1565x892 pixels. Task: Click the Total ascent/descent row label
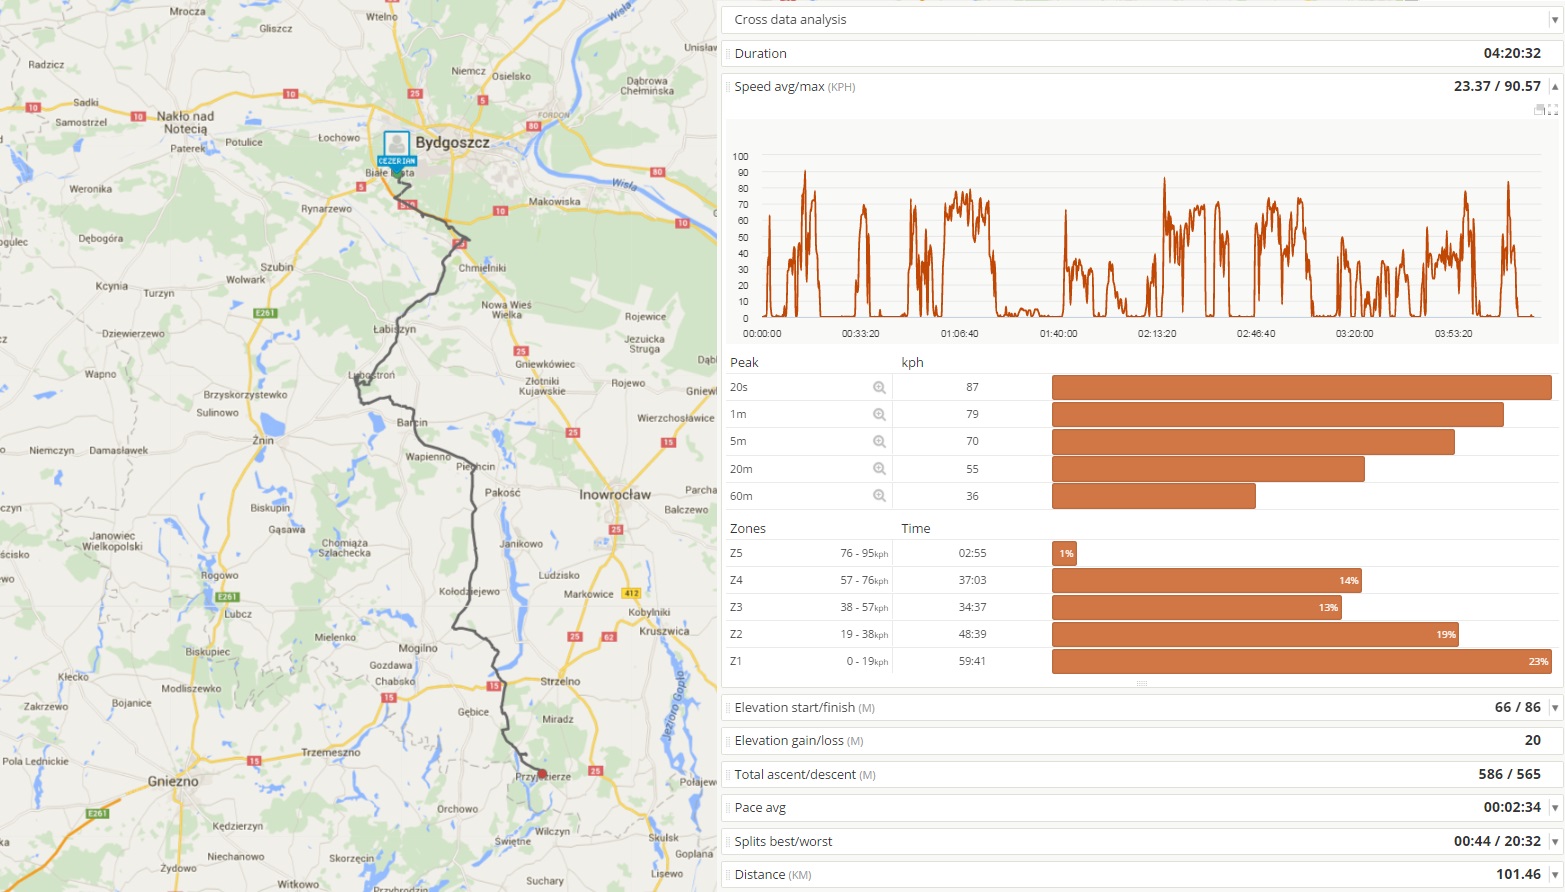click(805, 775)
